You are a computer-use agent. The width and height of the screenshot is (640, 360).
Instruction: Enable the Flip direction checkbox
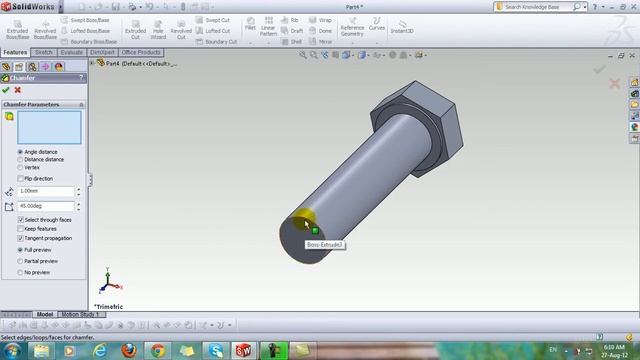20,179
